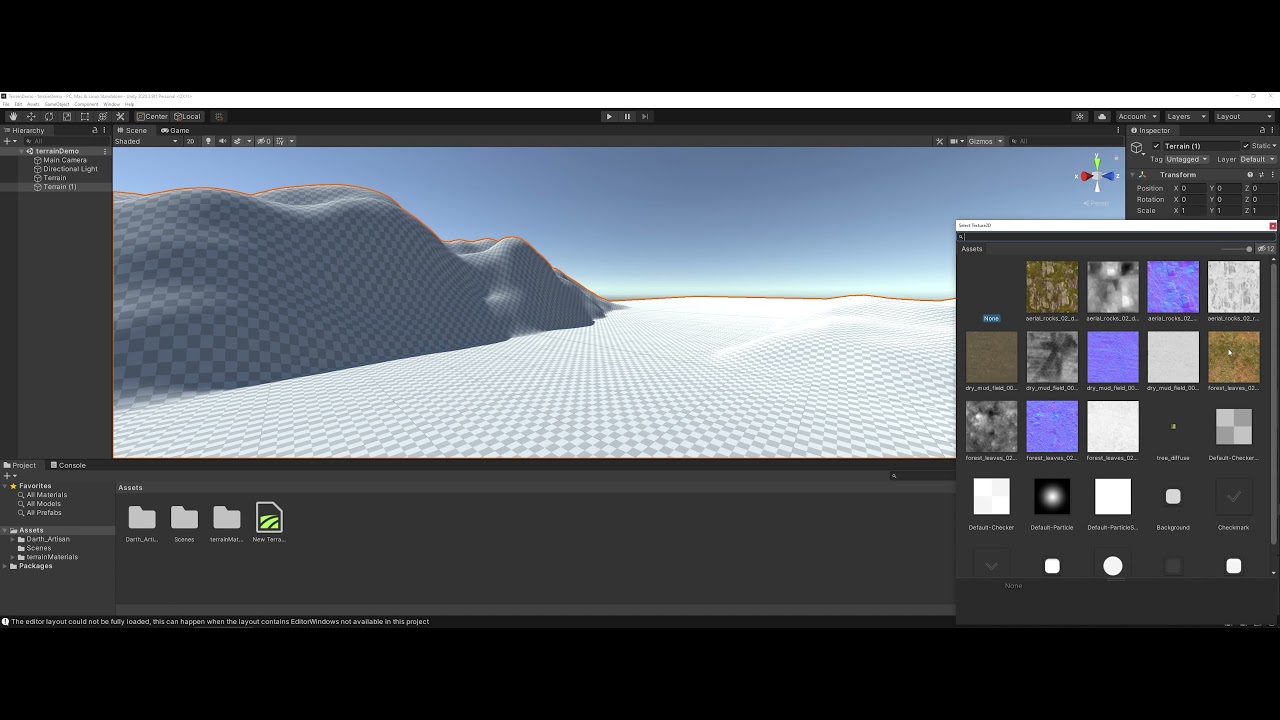Click the Select Texture2D search field
The image size is (1280, 720).
pyautogui.click(x=1115, y=237)
